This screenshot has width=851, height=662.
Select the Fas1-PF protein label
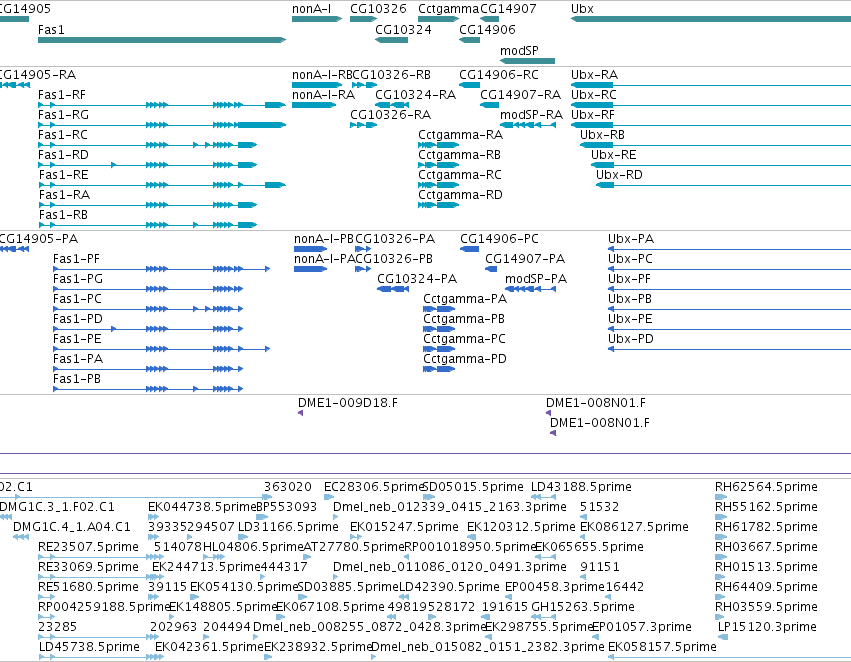click(x=77, y=259)
